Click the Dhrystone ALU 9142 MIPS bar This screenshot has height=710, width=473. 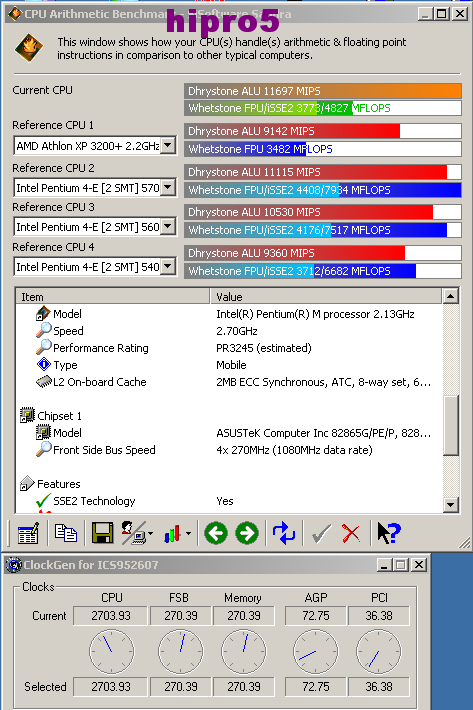[x=323, y=131]
